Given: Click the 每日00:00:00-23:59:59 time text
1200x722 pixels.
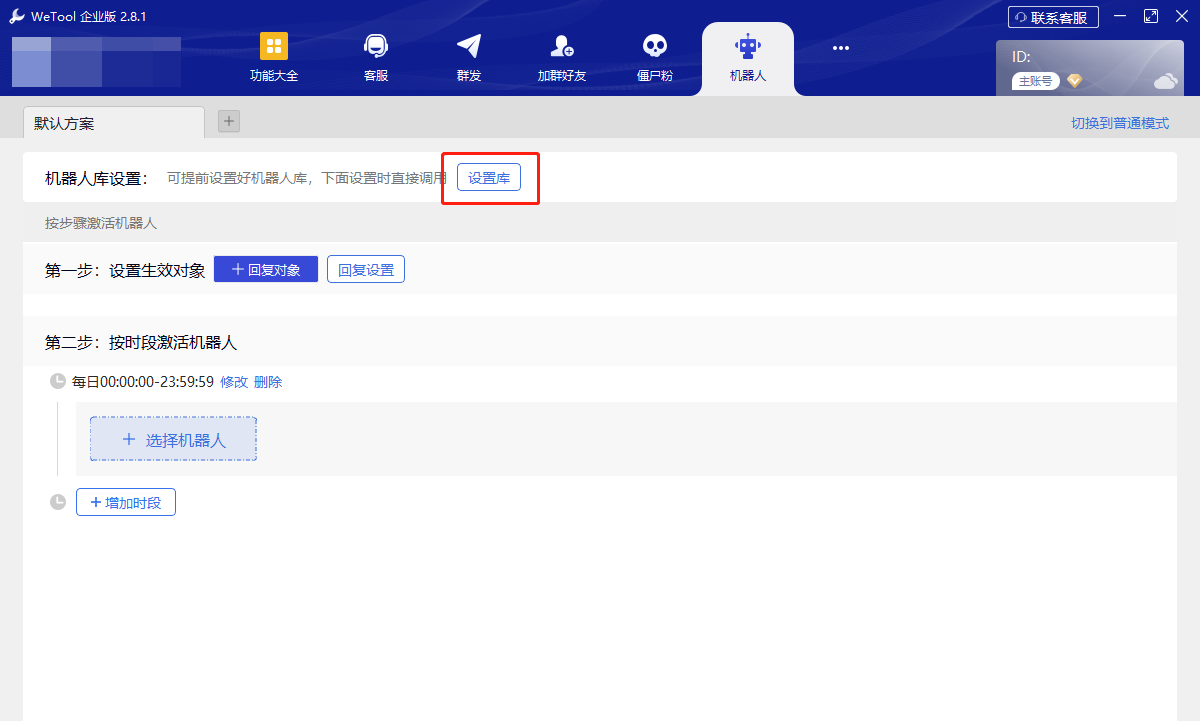Looking at the screenshot, I should 143,382.
